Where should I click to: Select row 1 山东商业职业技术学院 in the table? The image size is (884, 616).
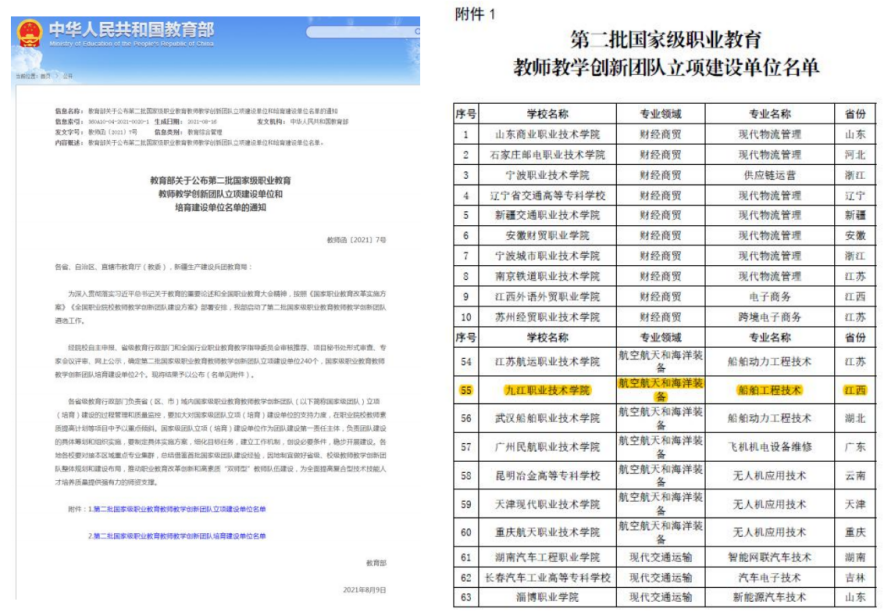(x=548, y=135)
